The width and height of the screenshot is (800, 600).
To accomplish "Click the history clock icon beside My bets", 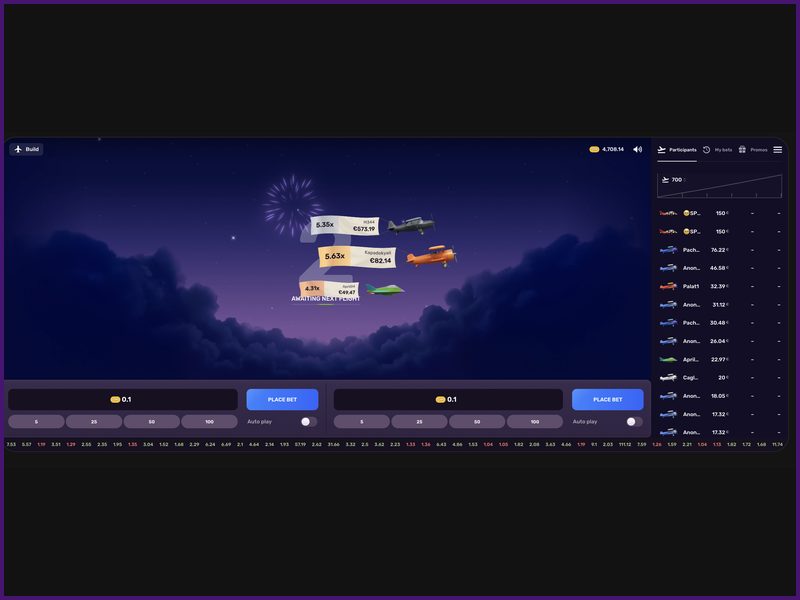I will click(707, 150).
